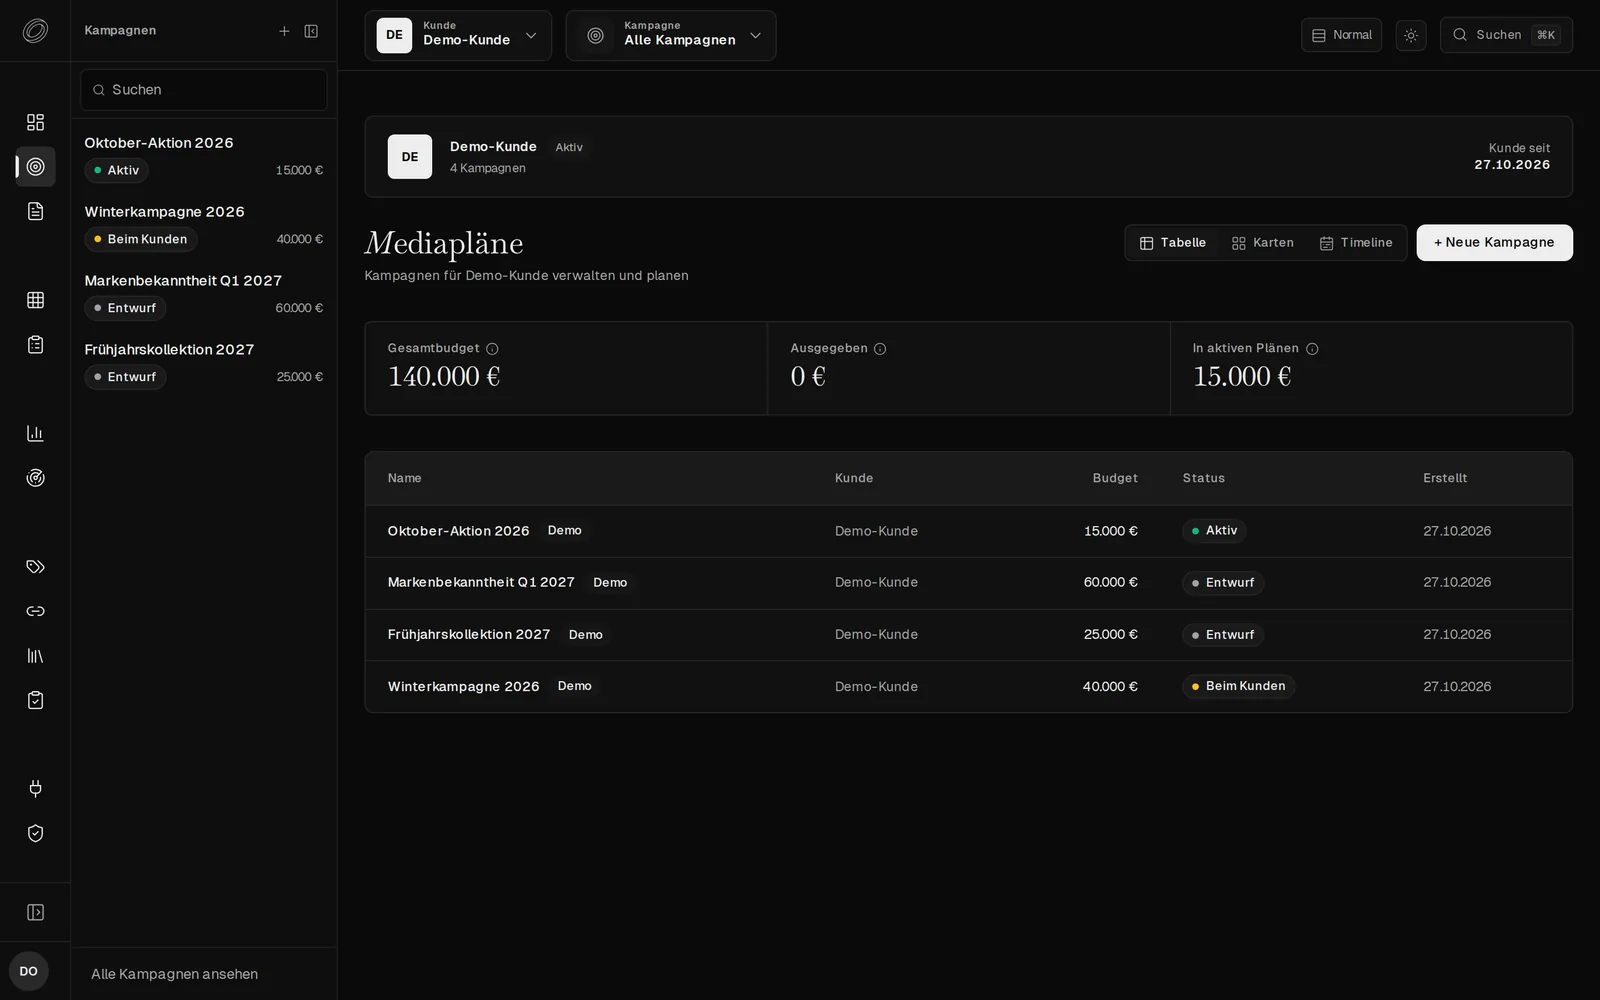1600x1000 pixels.
Task: Show info for Gesamtbudget
Action: [x=492, y=349]
